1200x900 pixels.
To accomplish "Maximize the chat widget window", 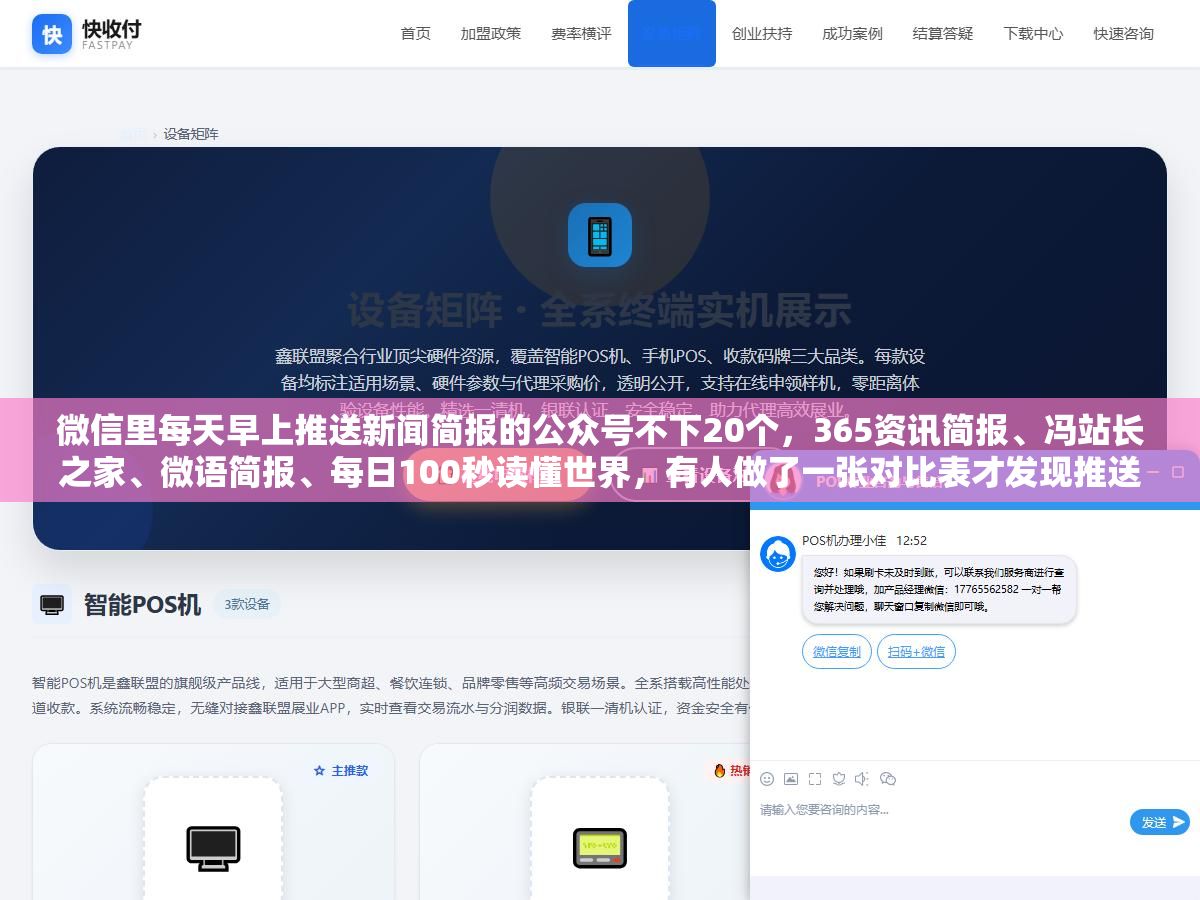I will [1178, 471].
